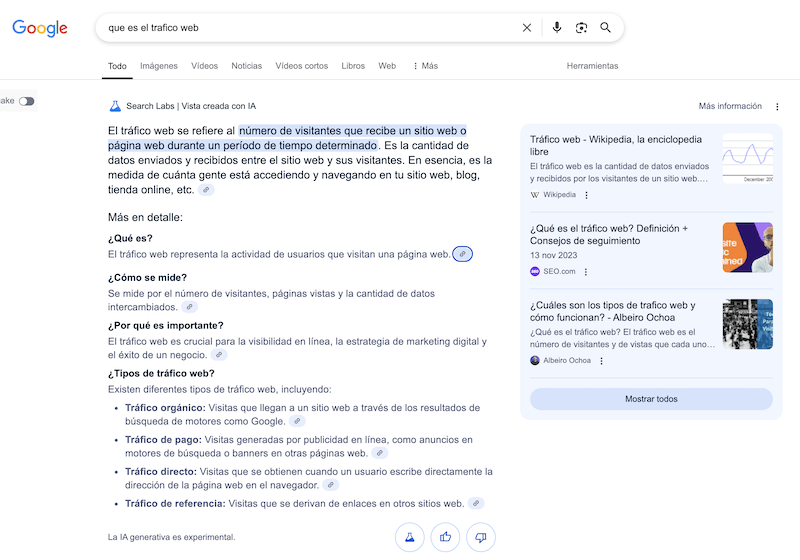Open source link icon after 'éxito de un negocio'

[219, 355]
